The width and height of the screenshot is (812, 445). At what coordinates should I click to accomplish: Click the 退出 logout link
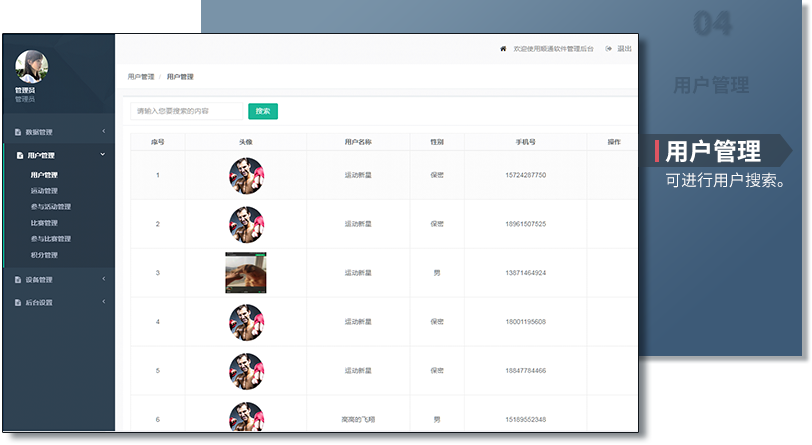click(x=624, y=48)
